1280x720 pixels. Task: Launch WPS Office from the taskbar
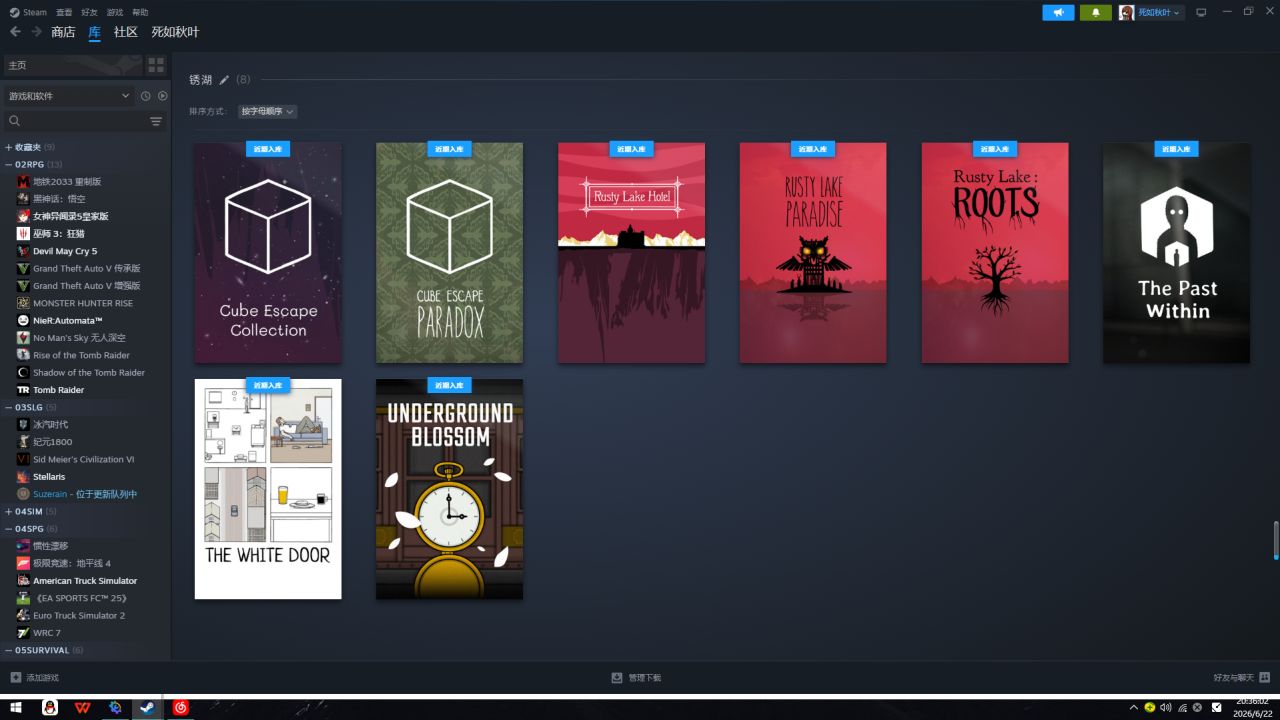pyautogui.click(x=82, y=708)
